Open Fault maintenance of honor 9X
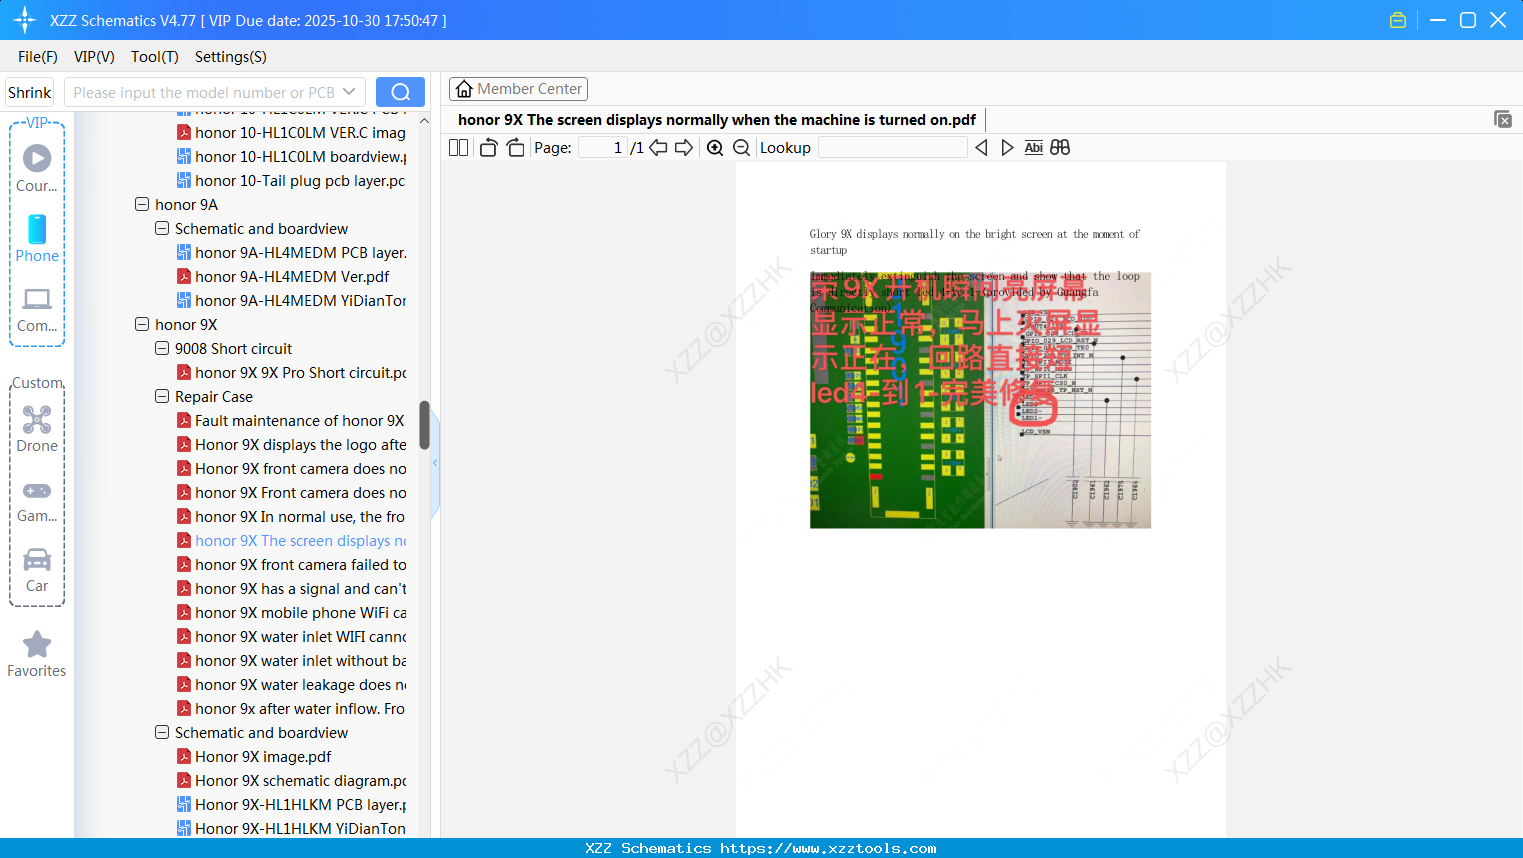 pyautogui.click(x=291, y=420)
